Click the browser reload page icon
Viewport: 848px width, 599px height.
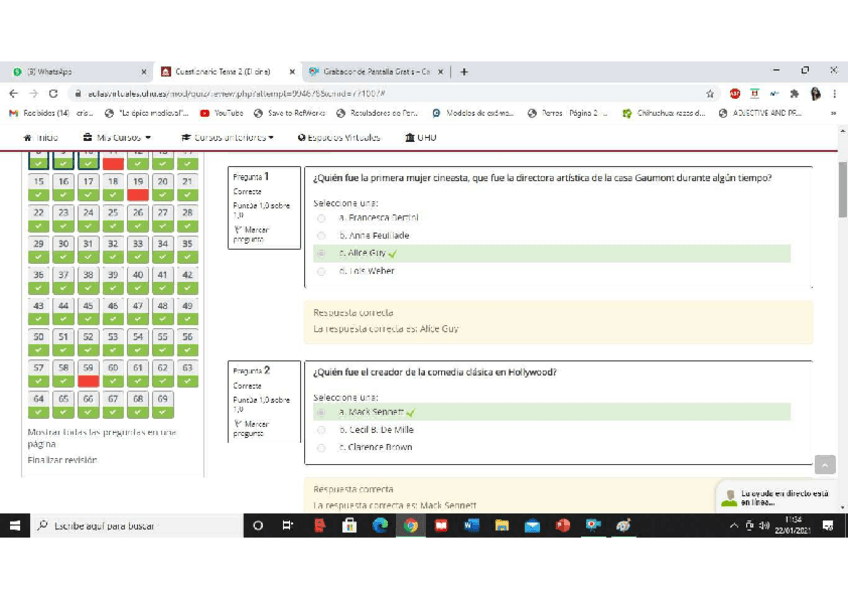click(53, 93)
